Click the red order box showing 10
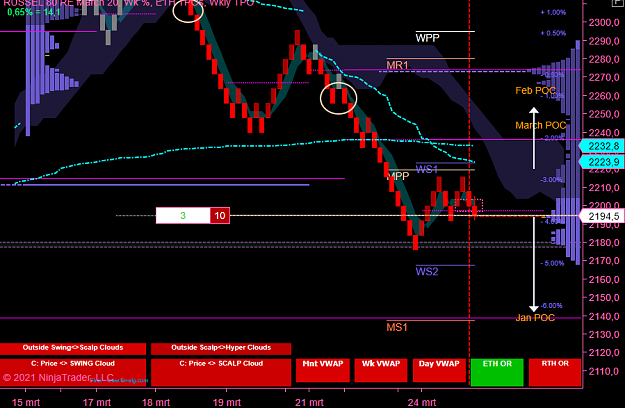This screenshot has height=408, width=625. [220, 216]
